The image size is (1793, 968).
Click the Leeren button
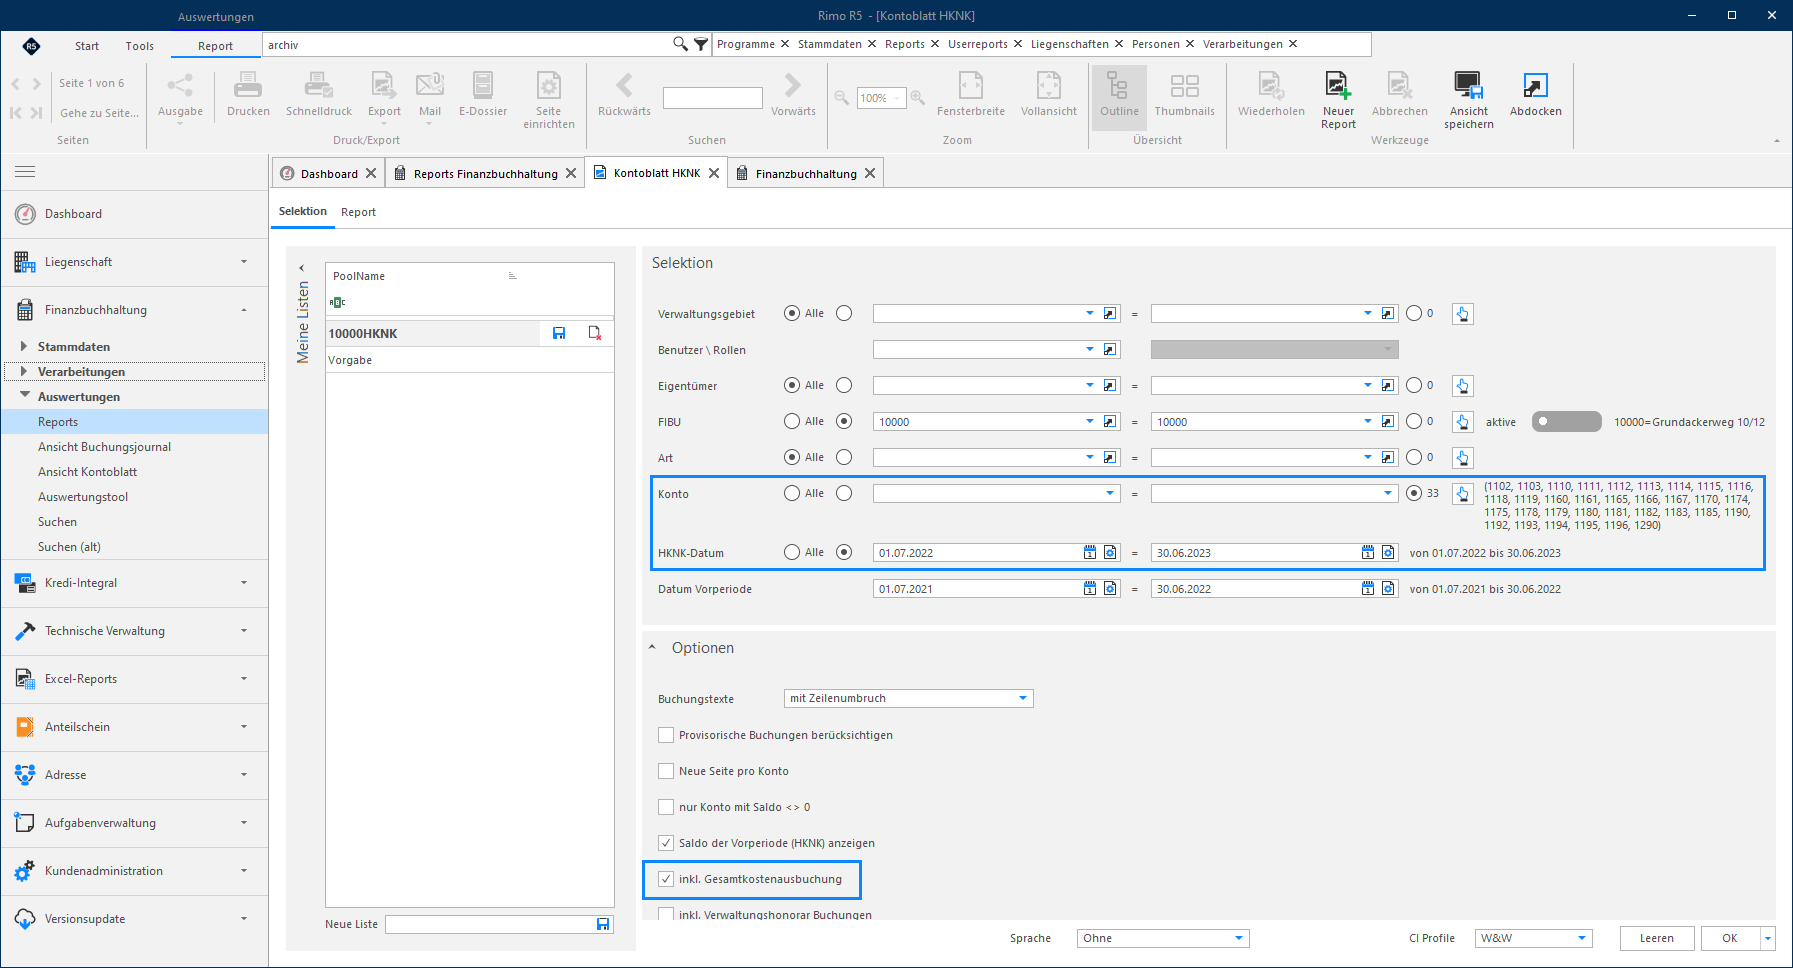1656,938
